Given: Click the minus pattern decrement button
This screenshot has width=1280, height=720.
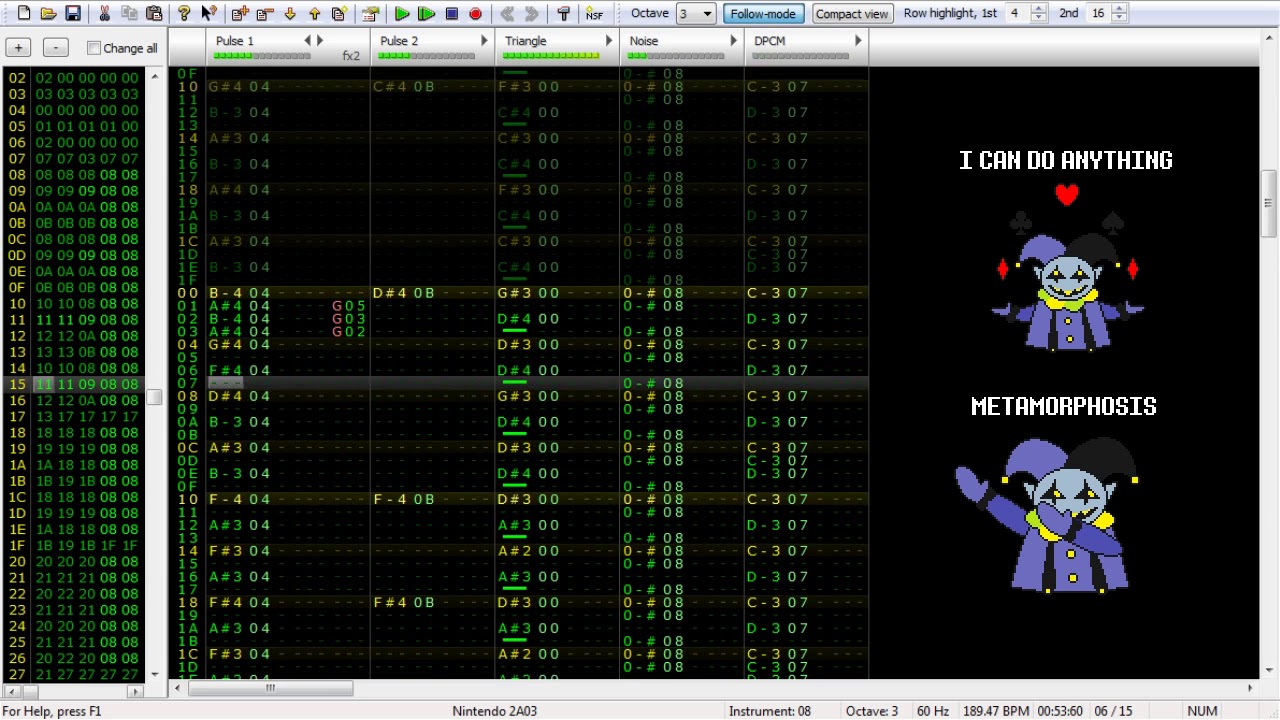Looking at the screenshot, I should 56,48.
